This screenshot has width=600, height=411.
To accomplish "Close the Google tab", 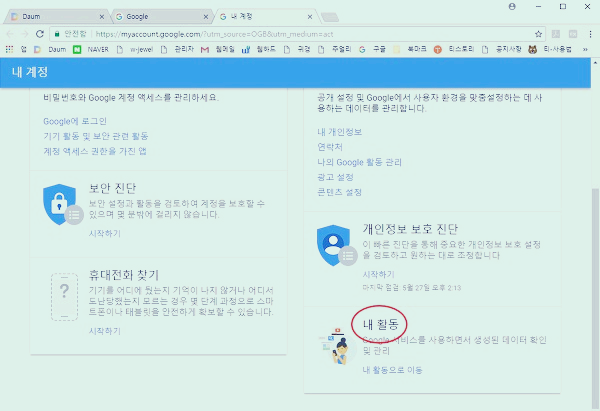I will (x=206, y=17).
